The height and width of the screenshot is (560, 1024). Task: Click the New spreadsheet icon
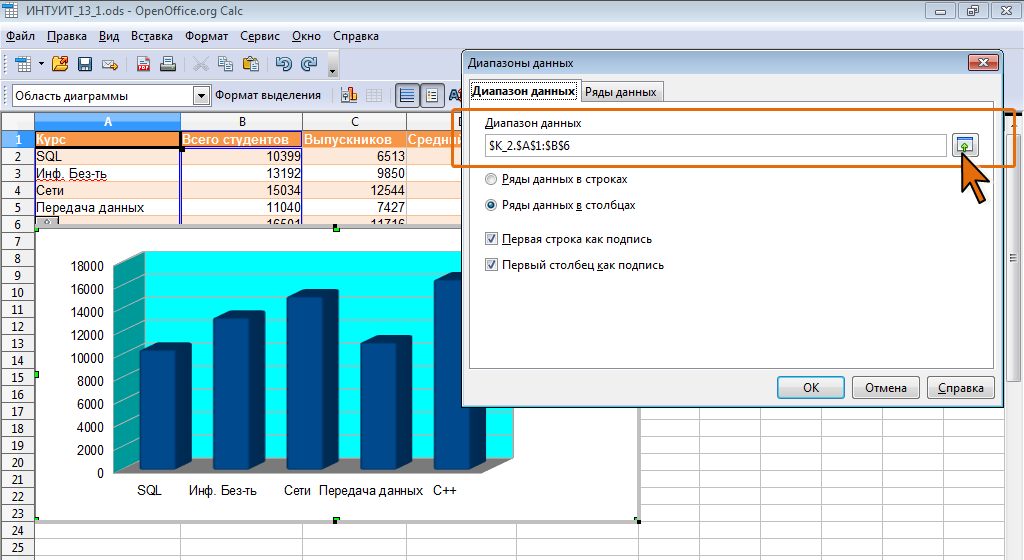click(23, 64)
